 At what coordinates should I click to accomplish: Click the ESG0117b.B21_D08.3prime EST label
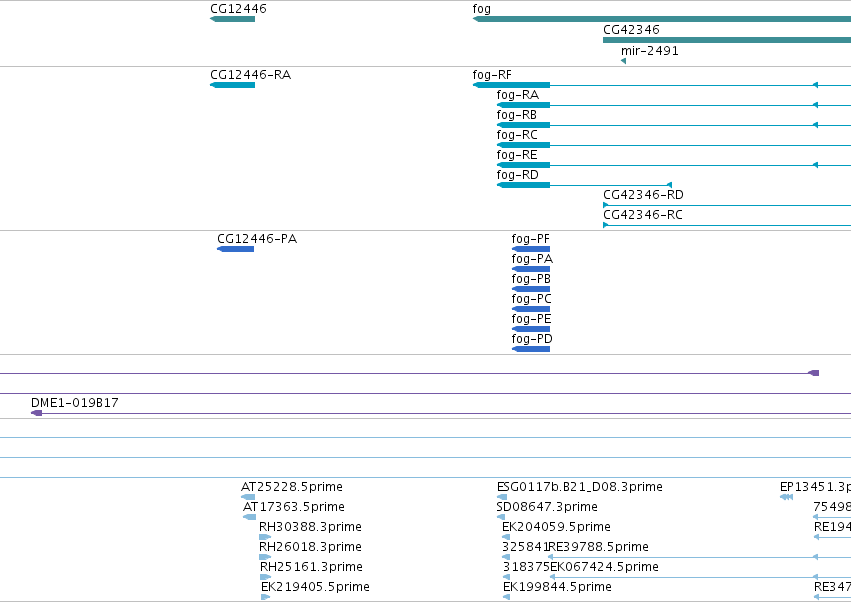coord(580,487)
